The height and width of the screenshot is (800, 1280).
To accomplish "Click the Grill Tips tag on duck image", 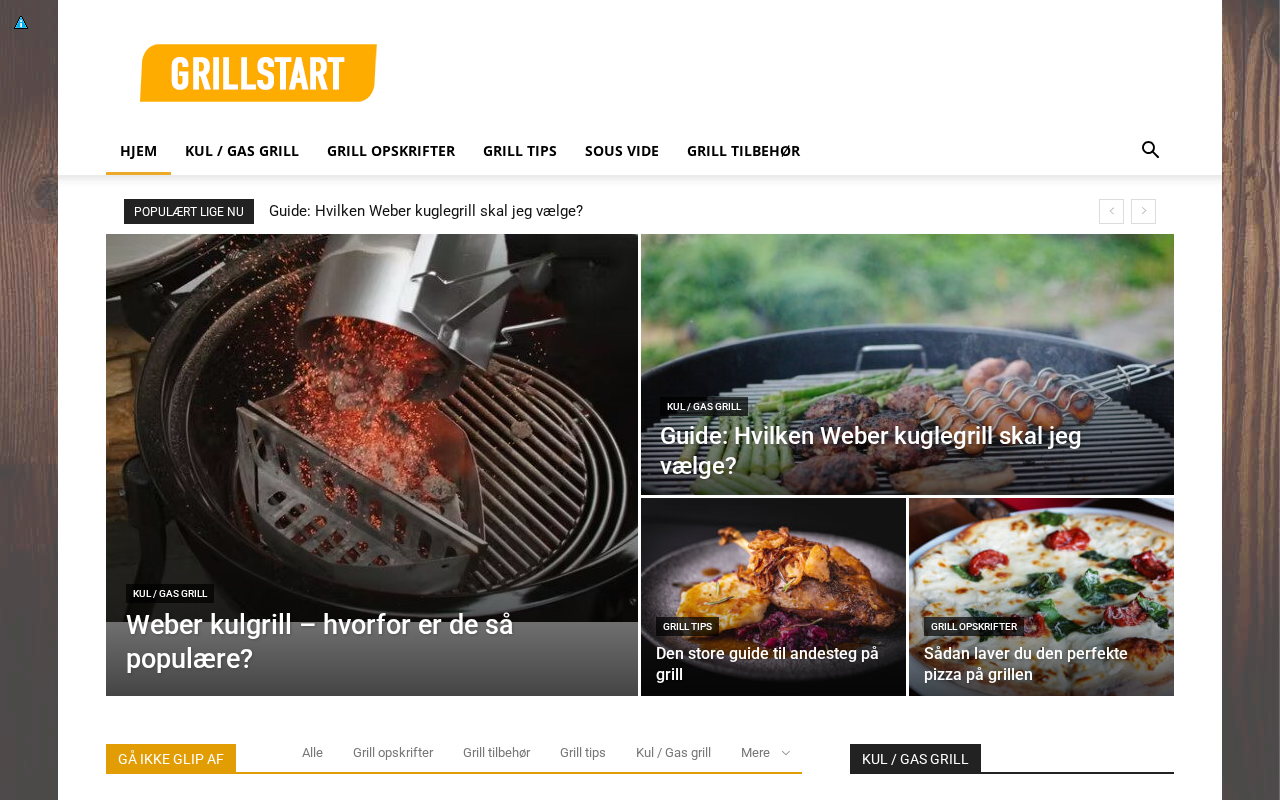I will 687,627.
